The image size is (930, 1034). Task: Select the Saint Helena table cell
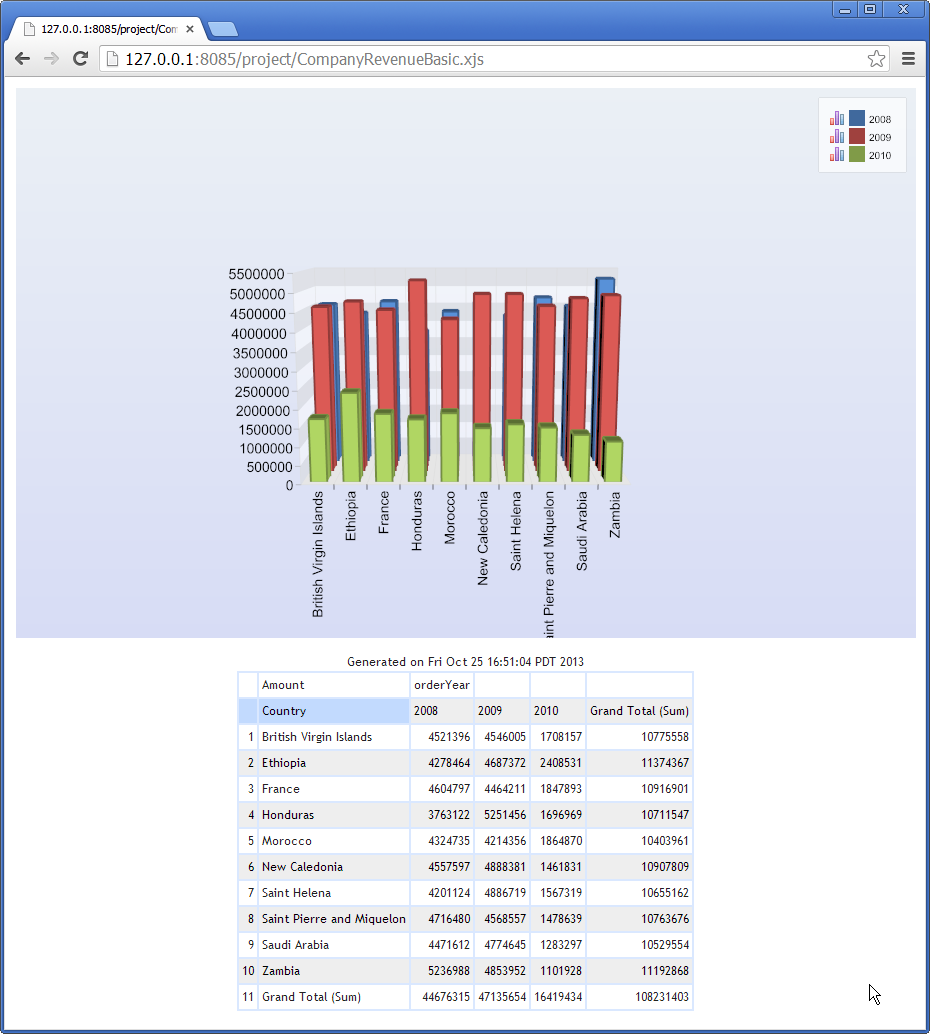(333, 893)
